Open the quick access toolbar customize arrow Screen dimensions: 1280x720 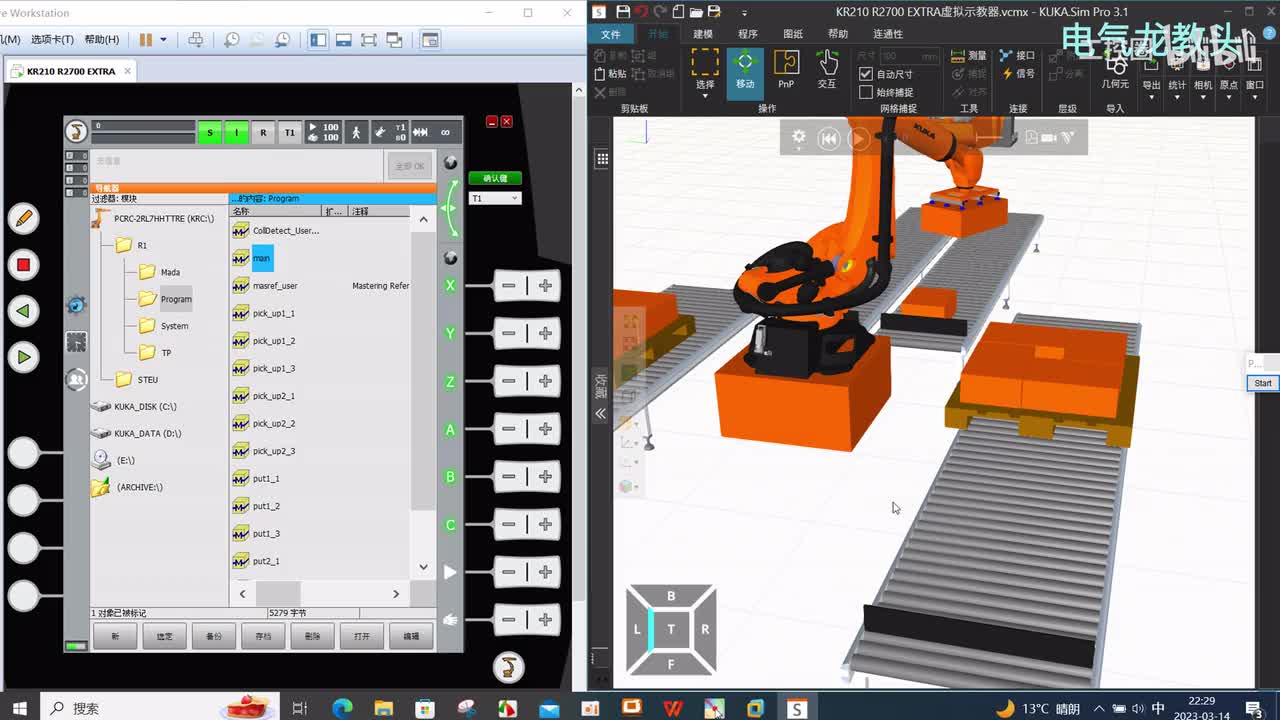pos(744,13)
